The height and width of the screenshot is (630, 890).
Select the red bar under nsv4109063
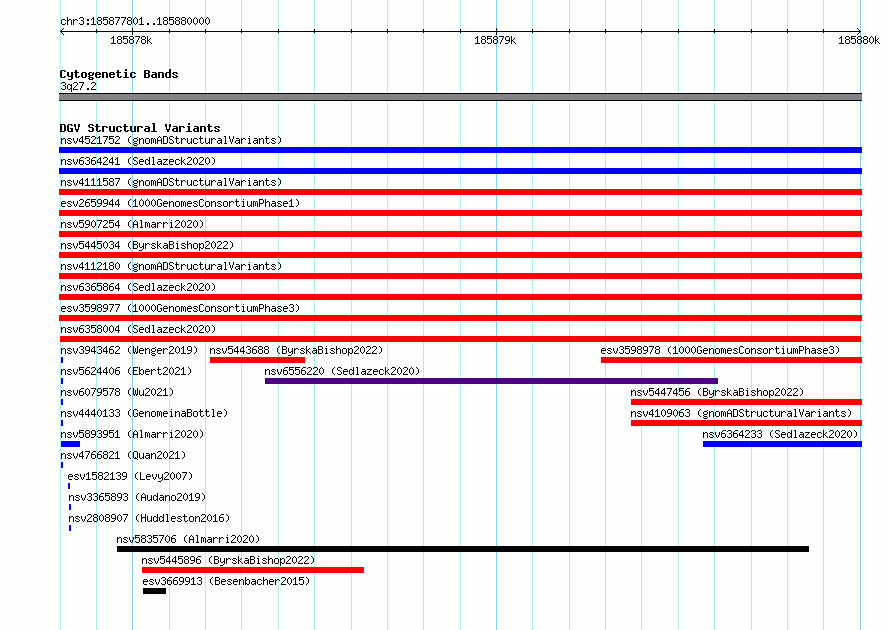pos(746,423)
